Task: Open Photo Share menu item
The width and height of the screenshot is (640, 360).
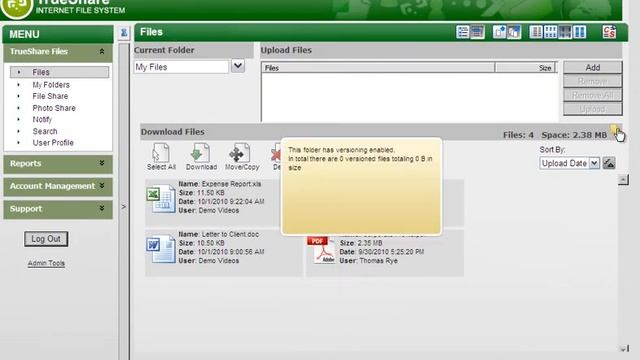Action: (x=54, y=108)
